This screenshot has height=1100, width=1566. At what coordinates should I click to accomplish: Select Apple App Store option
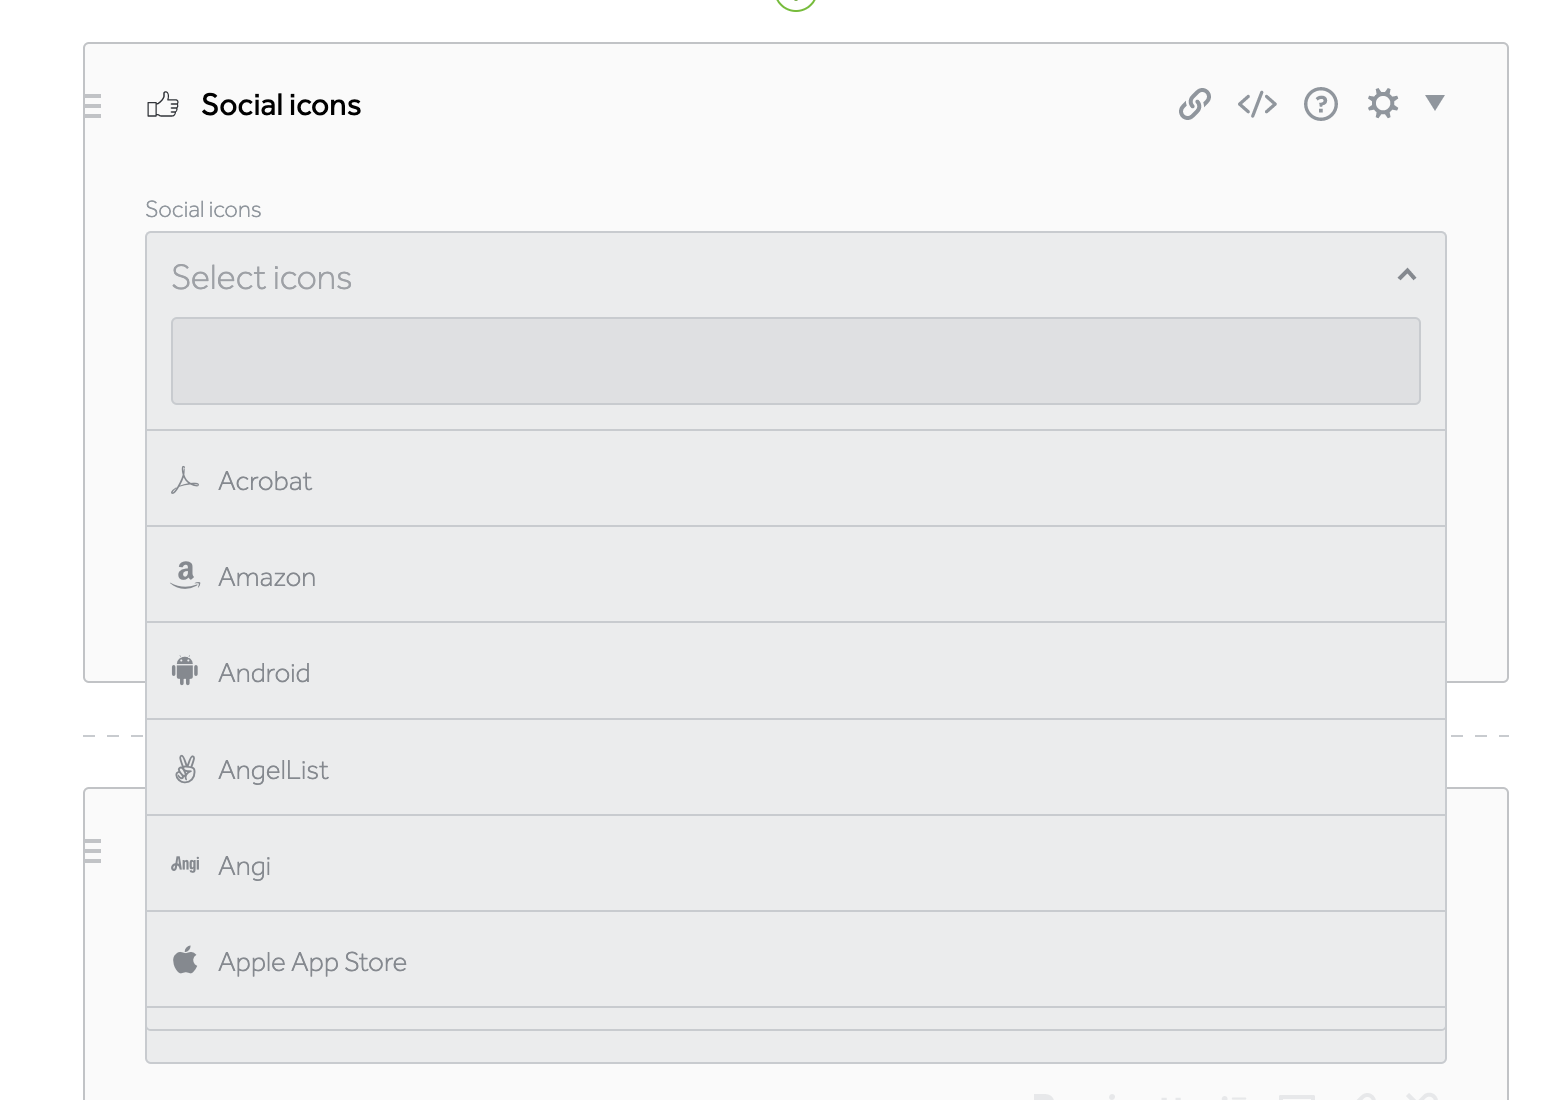tap(796, 960)
